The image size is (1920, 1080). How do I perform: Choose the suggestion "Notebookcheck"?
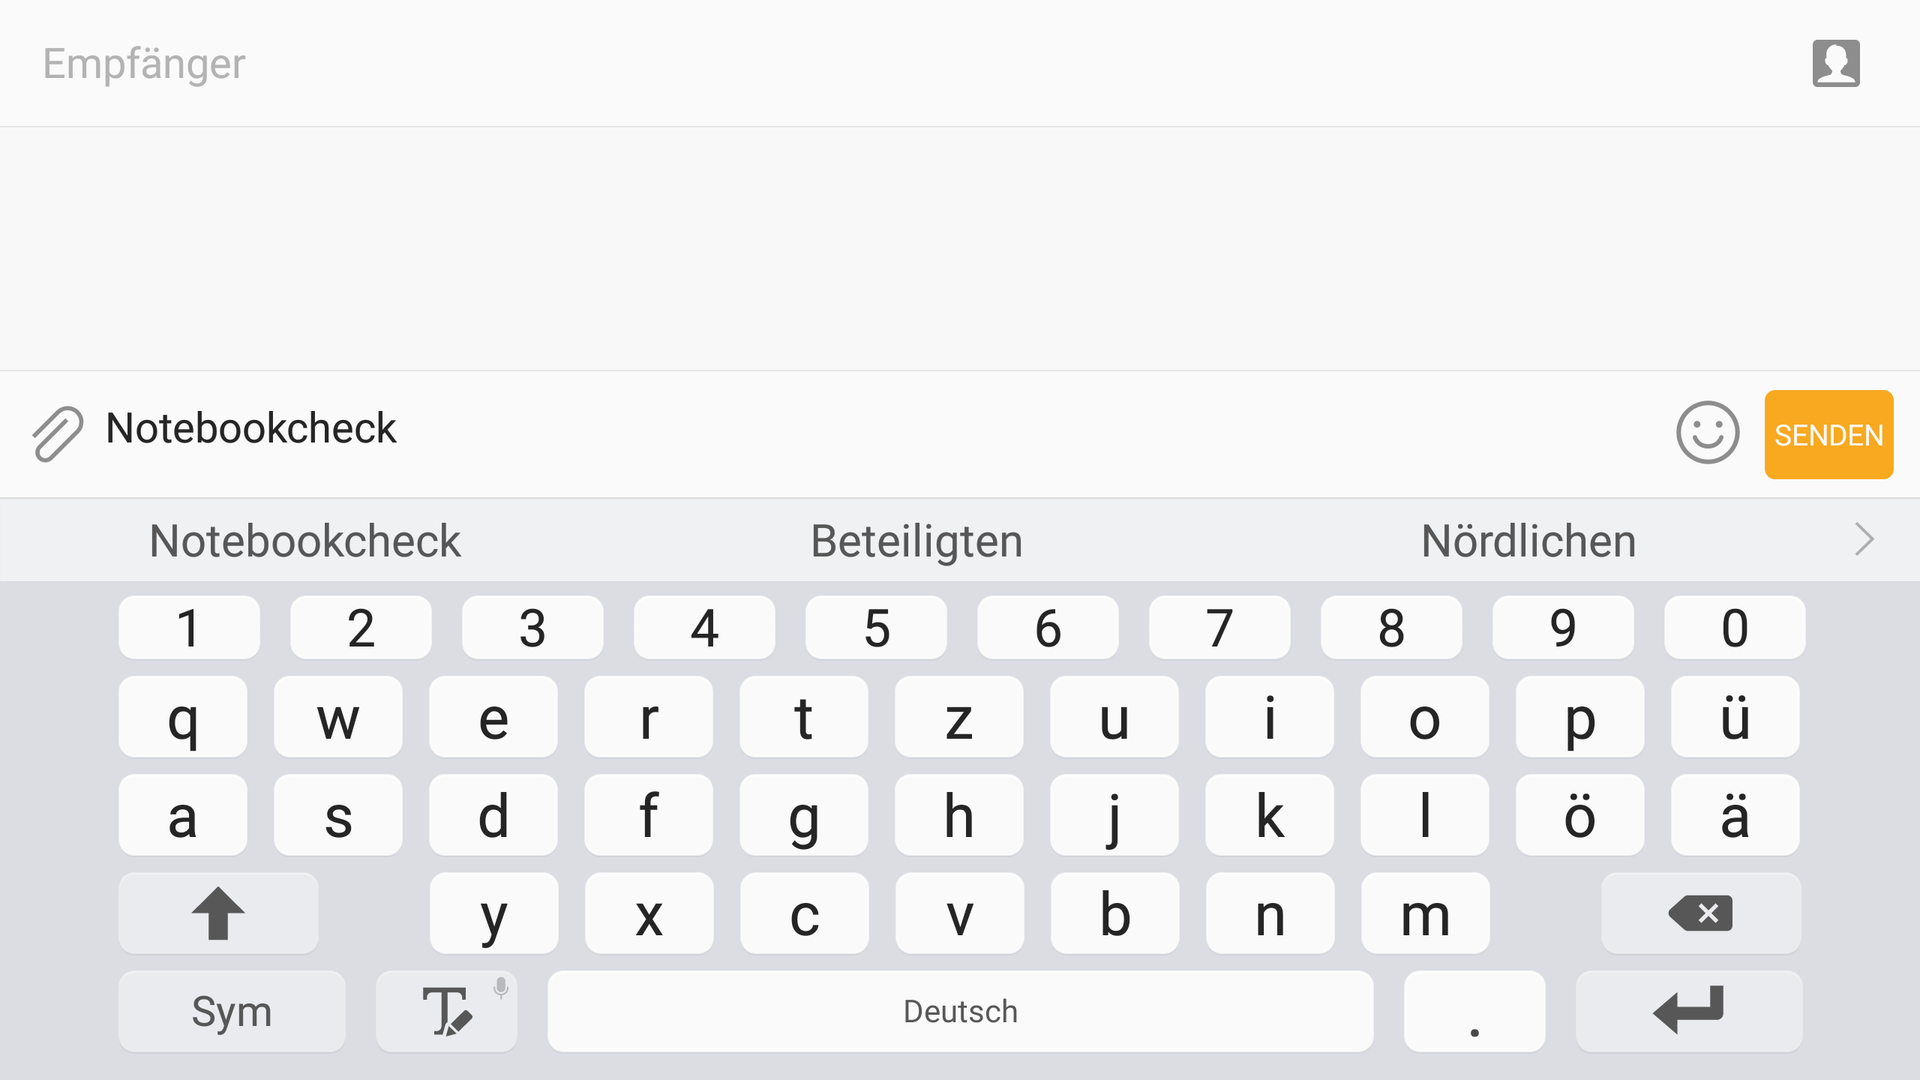(305, 541)
